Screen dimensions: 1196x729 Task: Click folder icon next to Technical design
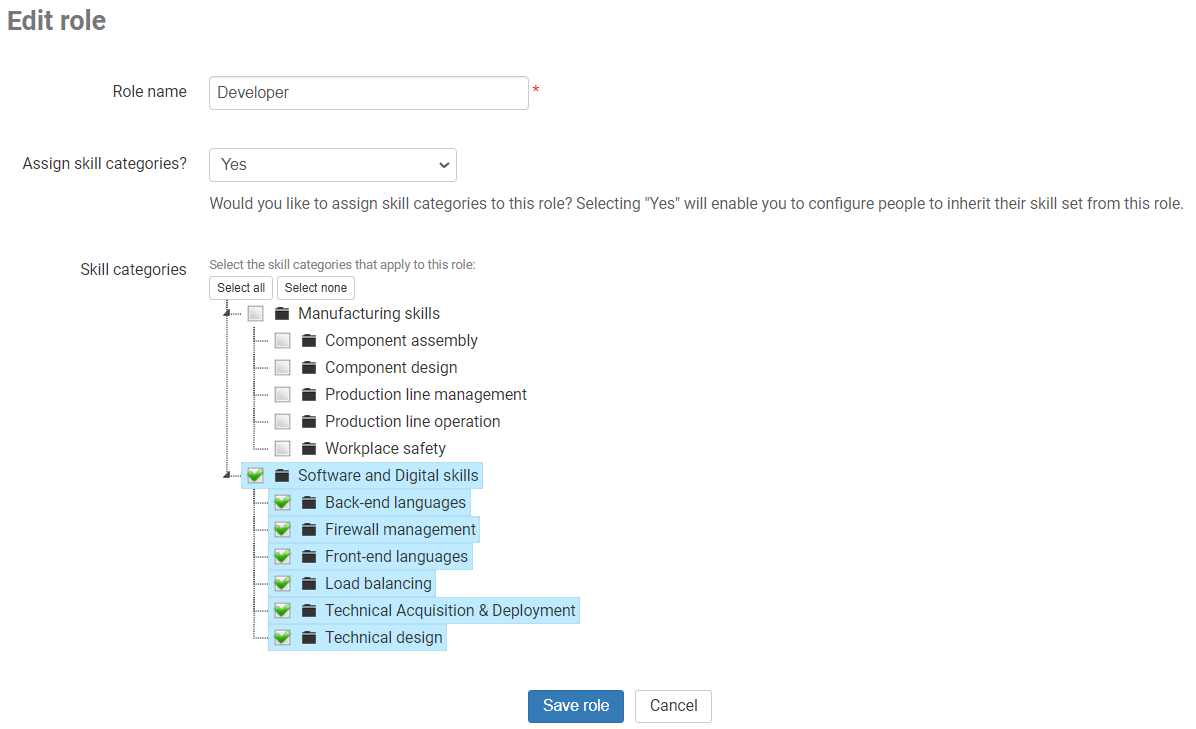coord(309,638)
